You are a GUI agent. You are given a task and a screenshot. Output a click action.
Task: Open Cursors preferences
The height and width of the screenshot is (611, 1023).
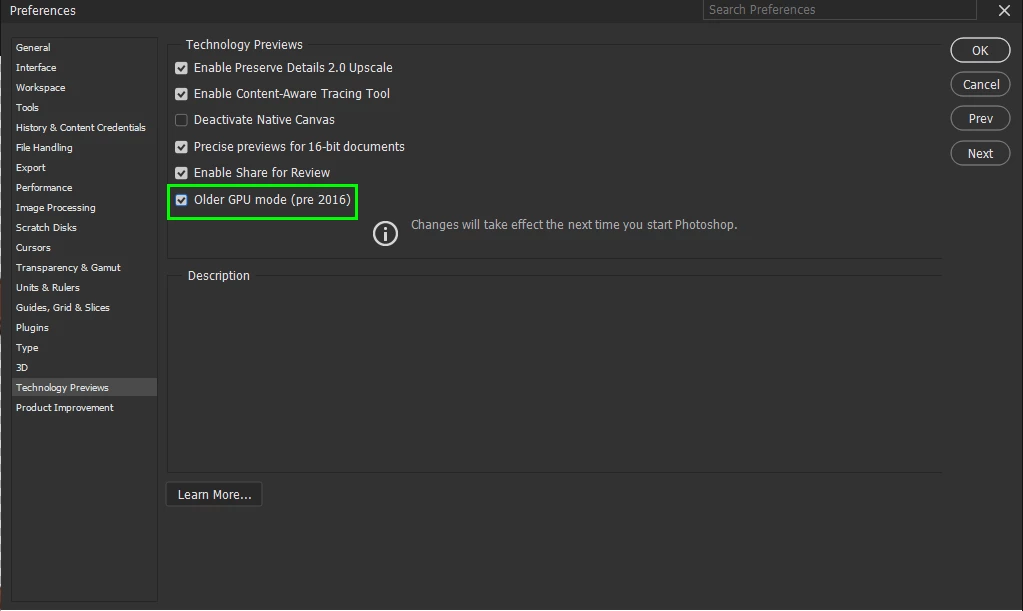(84, 248)
